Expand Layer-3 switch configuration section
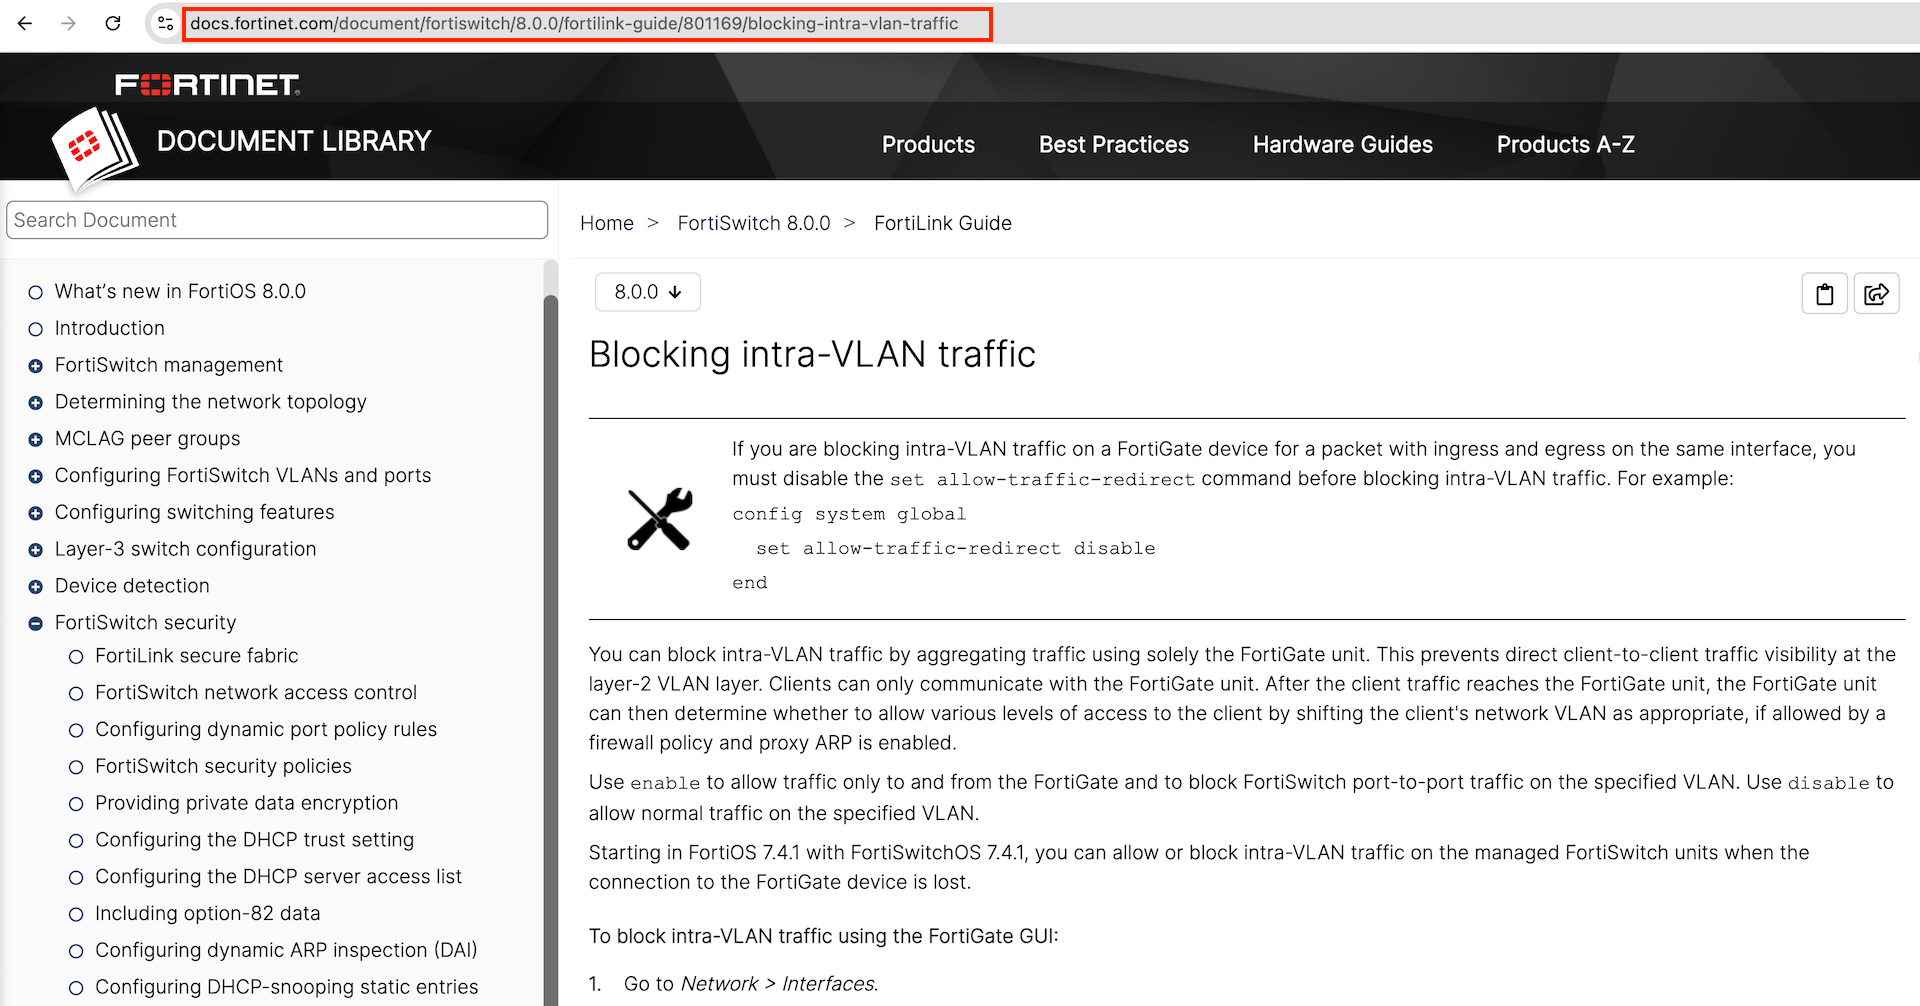 pyautogui.click(x=36, y=550)
